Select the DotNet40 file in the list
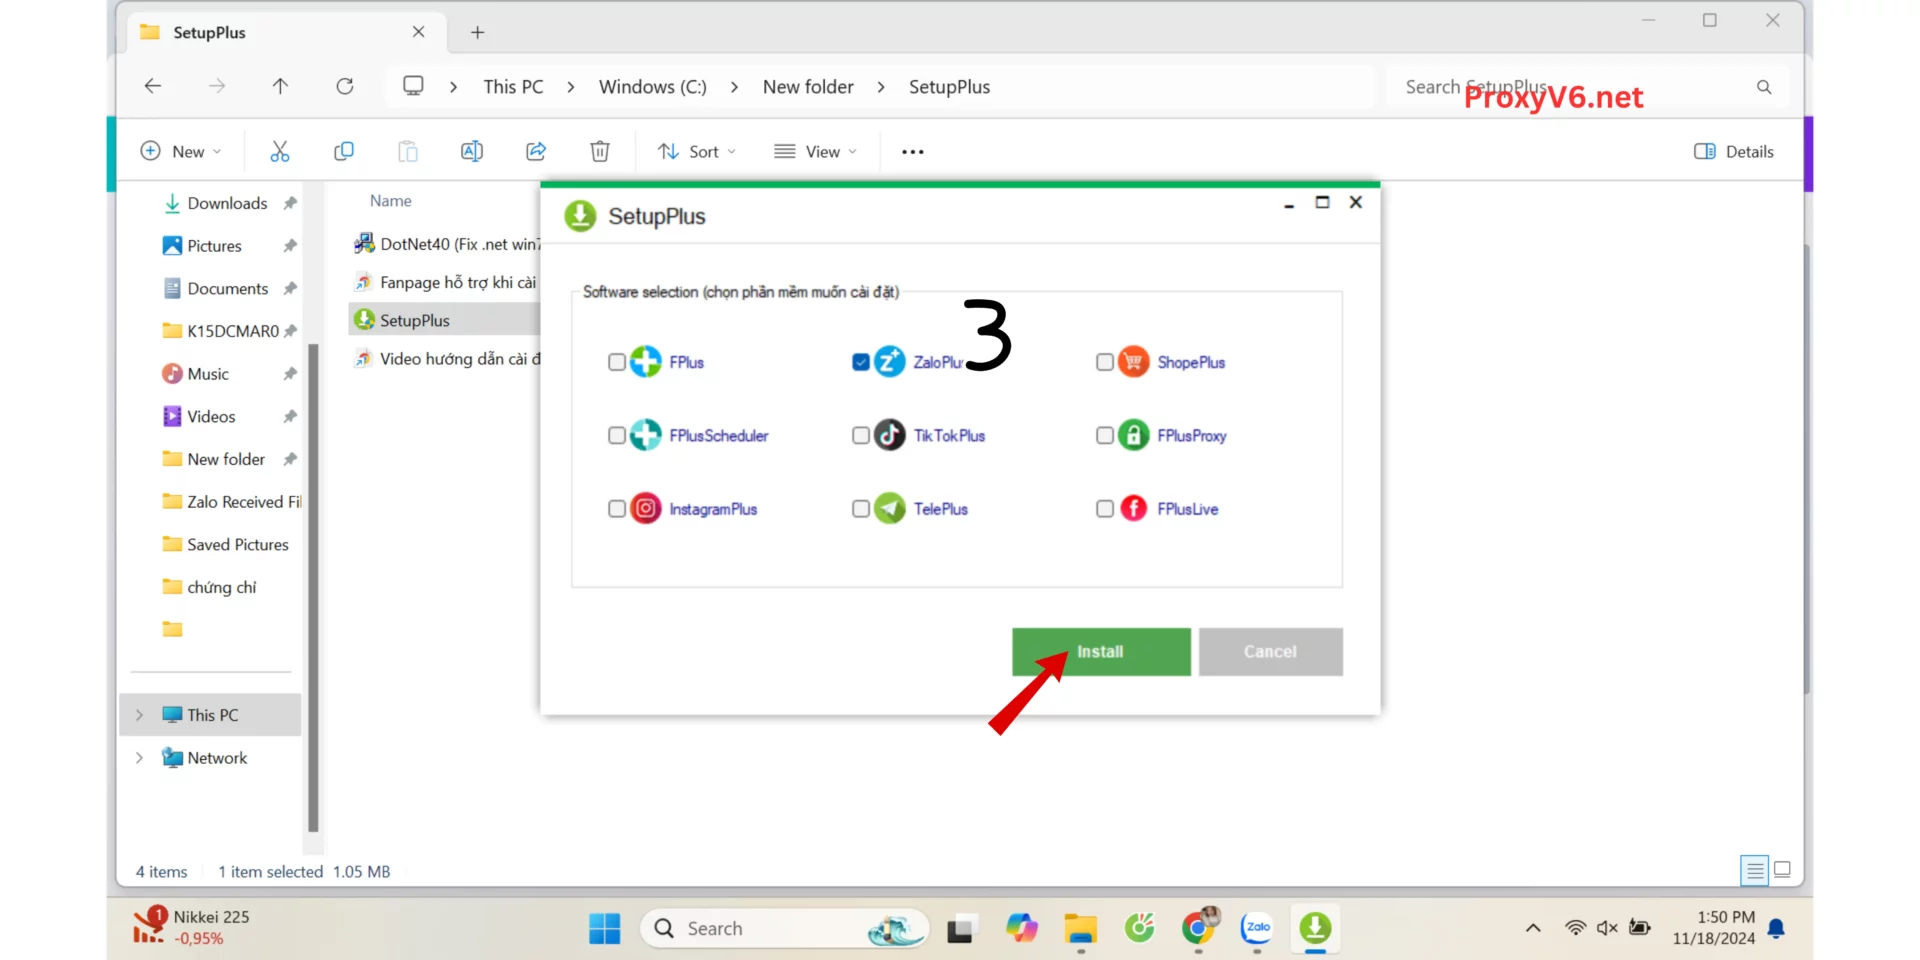Screen dimensions: 1920x960 [446, 244]
